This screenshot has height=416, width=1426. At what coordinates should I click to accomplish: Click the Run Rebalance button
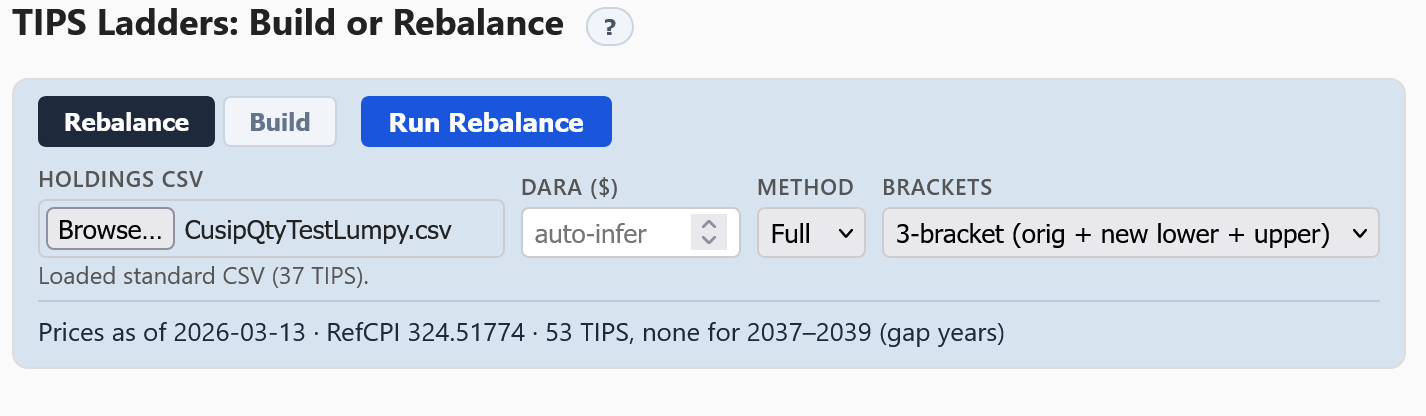486,122
